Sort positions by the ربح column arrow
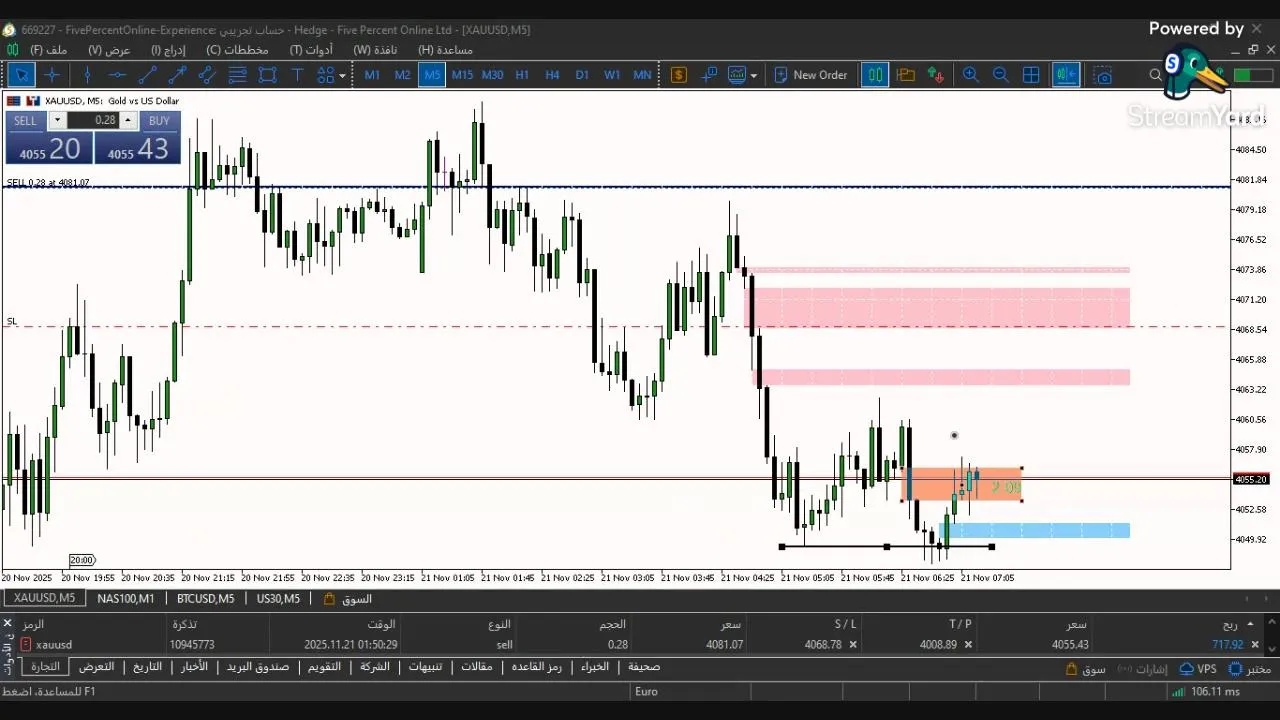 coord(1249,624)
